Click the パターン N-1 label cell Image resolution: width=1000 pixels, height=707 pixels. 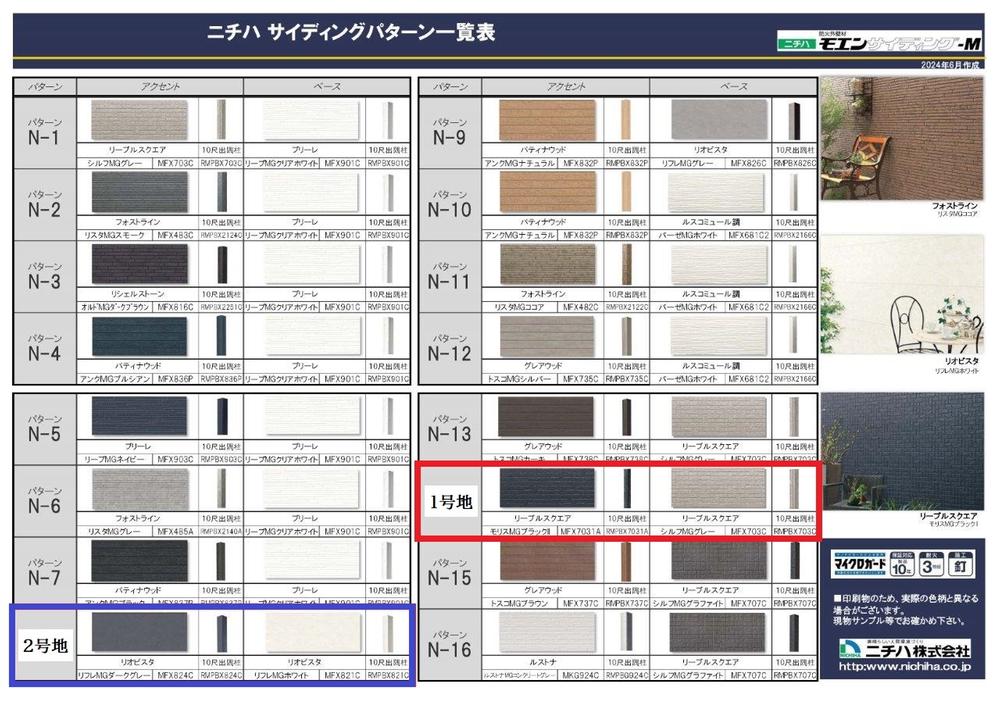[45, 133]
